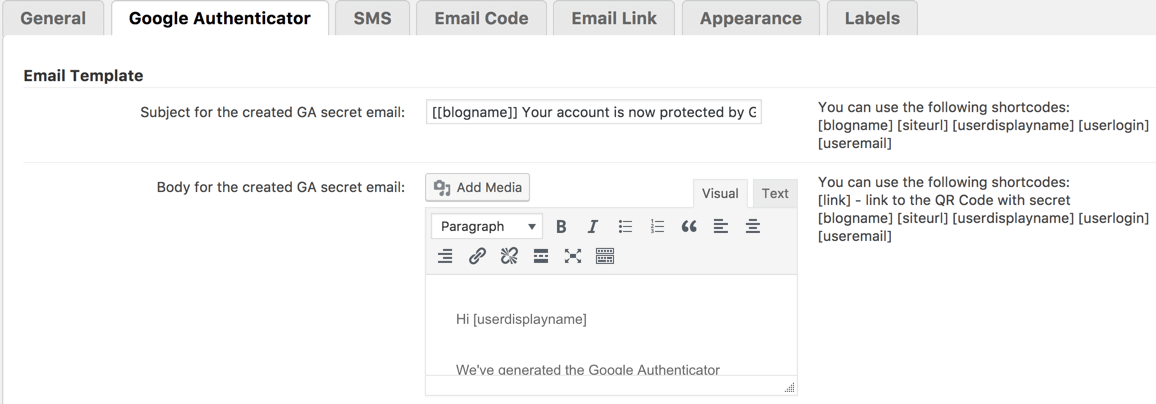Open the Email Code tab

click(481, 18)
